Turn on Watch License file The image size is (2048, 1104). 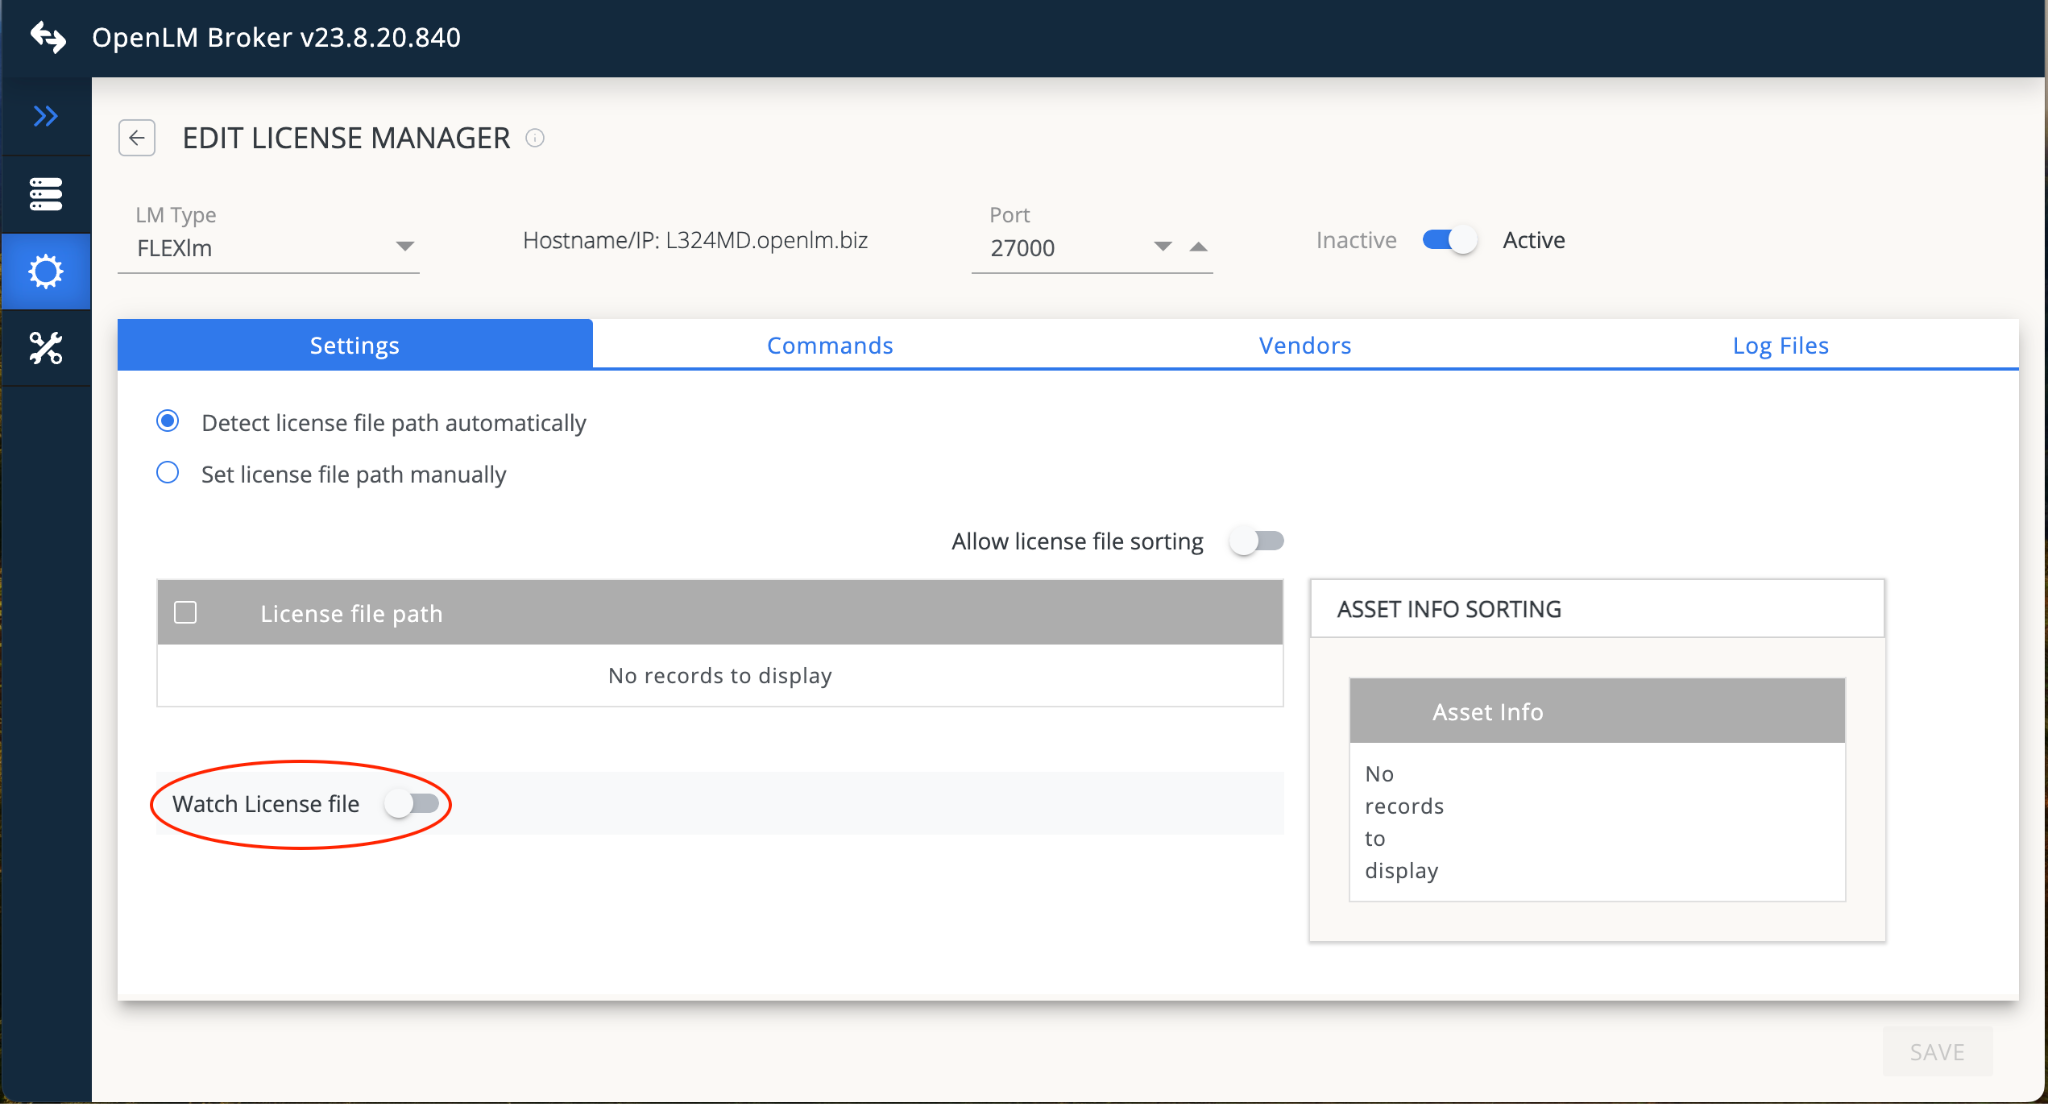coord(412,804)
